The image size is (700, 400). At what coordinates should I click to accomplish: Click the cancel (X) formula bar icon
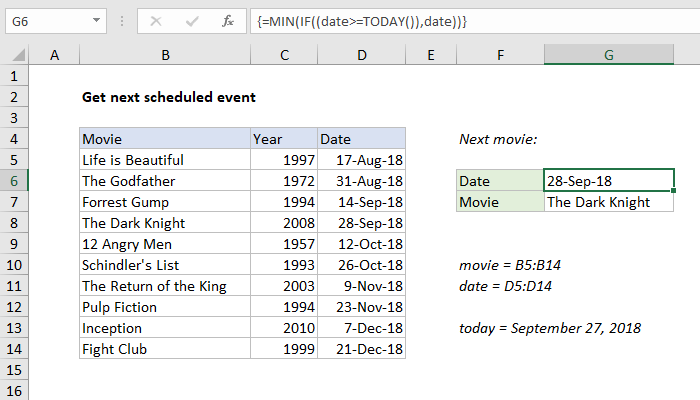(x=156, y=20)
